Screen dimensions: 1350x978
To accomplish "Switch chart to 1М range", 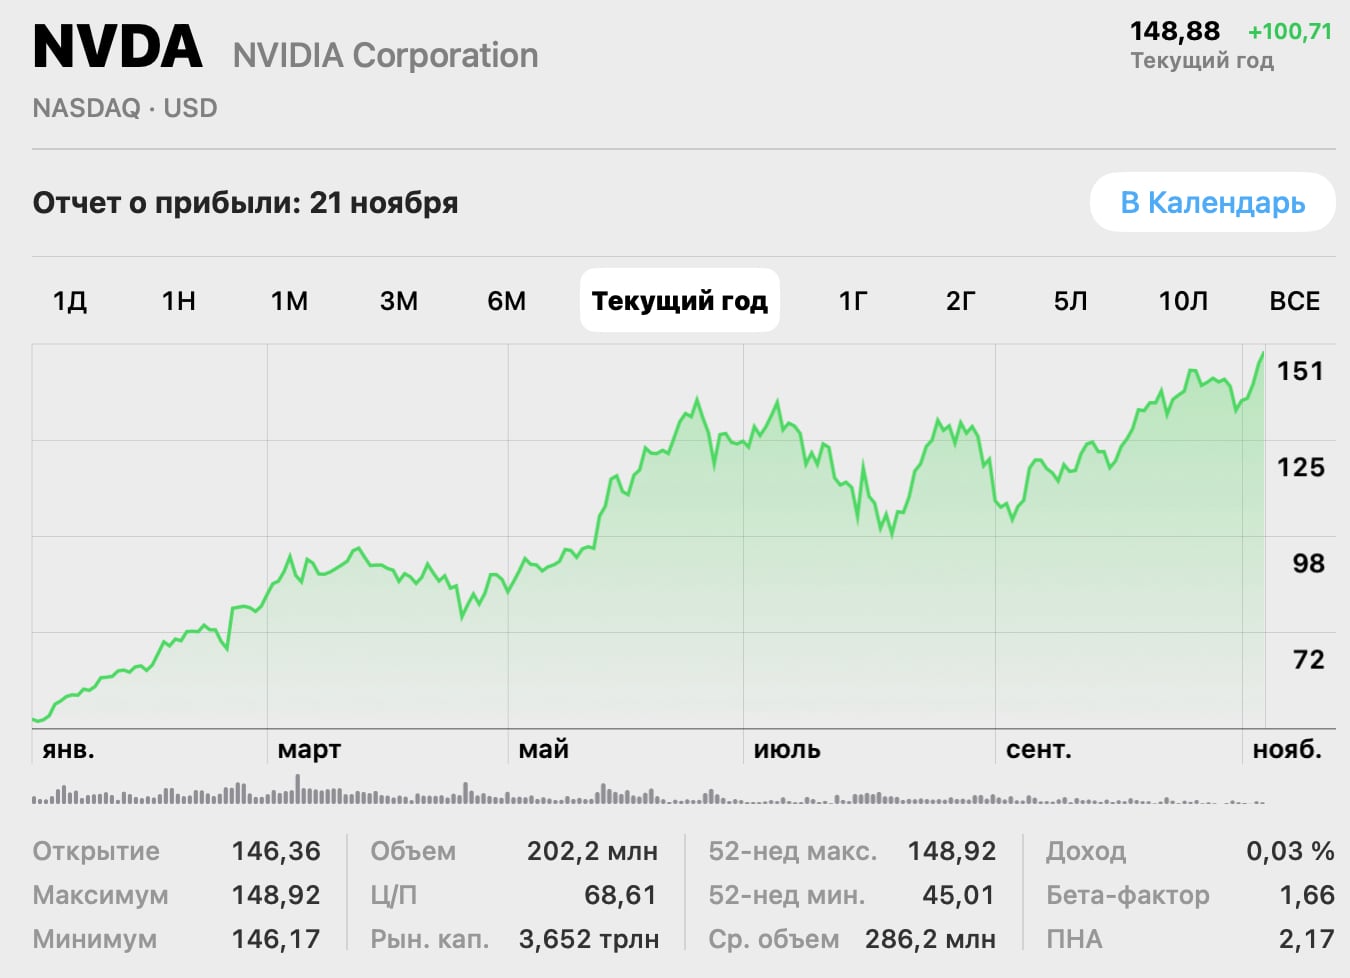I will (x=289, y=301).
